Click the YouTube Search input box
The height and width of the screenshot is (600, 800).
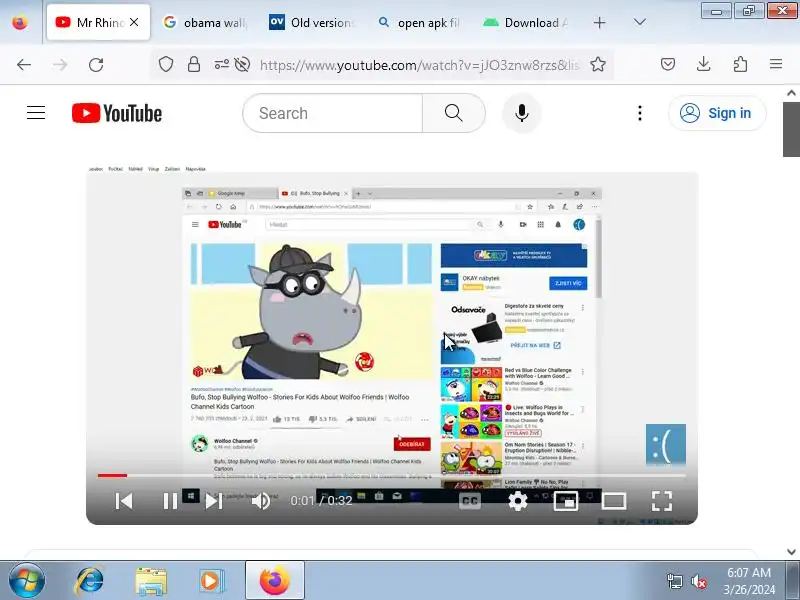(333, 113)
